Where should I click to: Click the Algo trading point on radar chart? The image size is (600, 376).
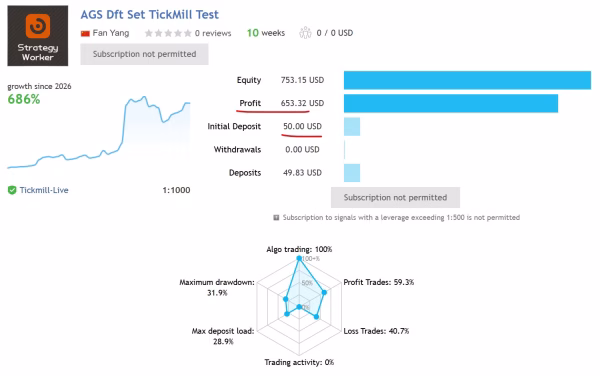[299, 259]
